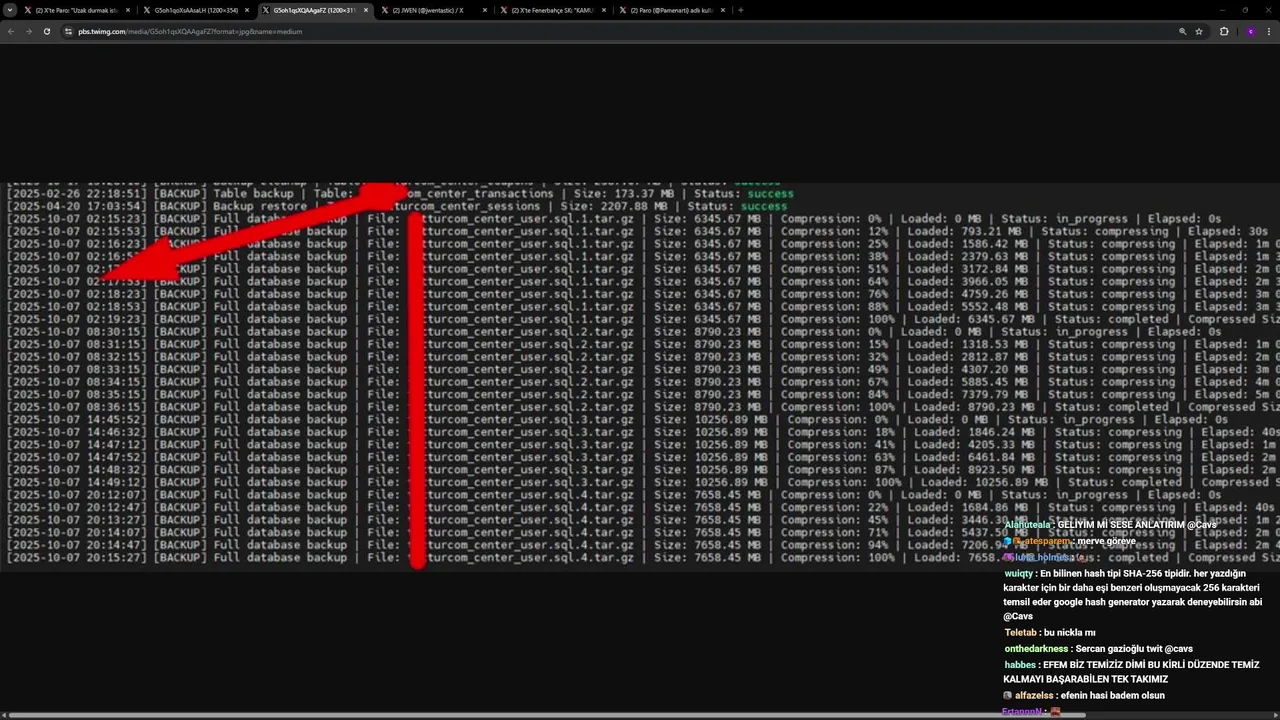This screenshot has height=720, width=1280.
Task: Click chat message "bu nickla mı"
Action: point(1069,633)
